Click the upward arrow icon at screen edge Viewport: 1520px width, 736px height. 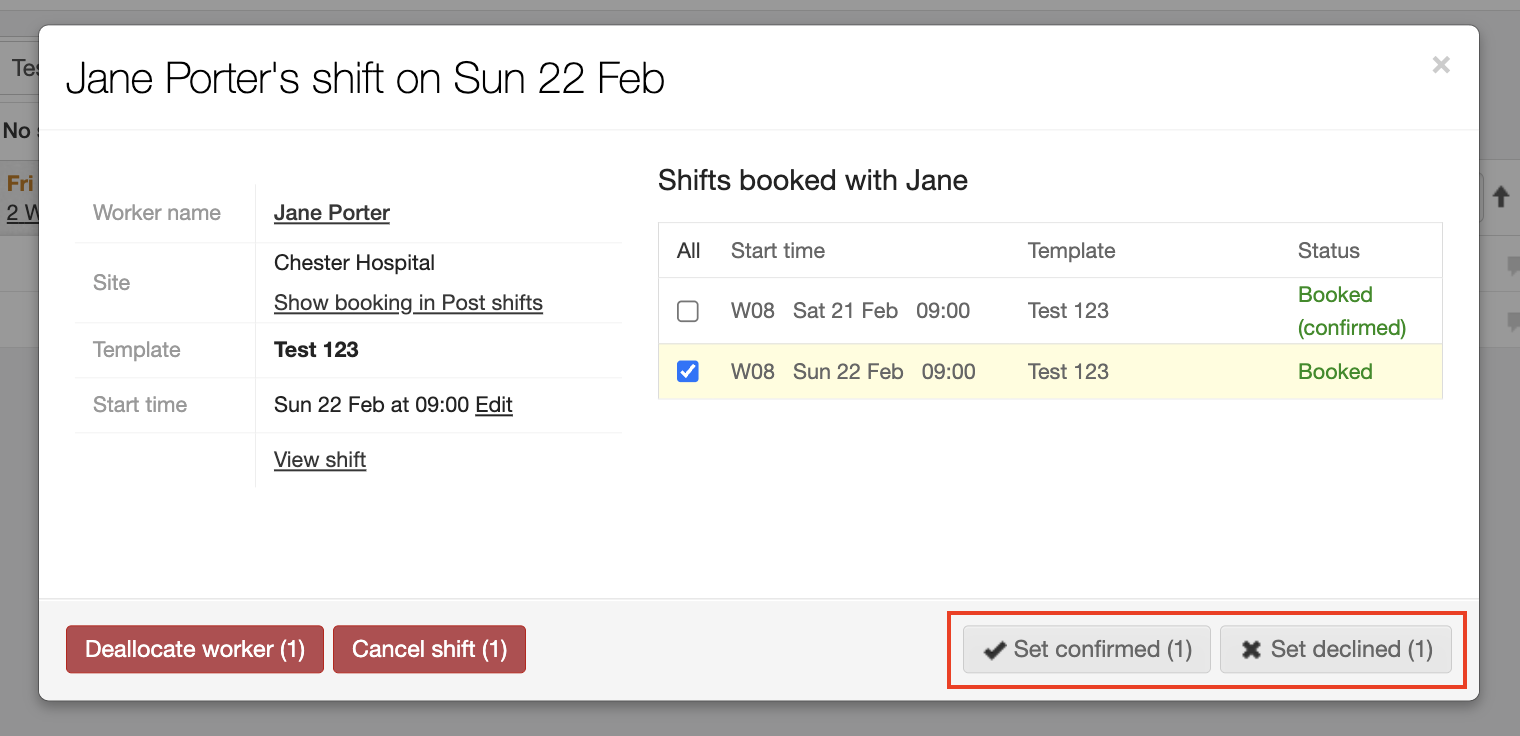1502,196
